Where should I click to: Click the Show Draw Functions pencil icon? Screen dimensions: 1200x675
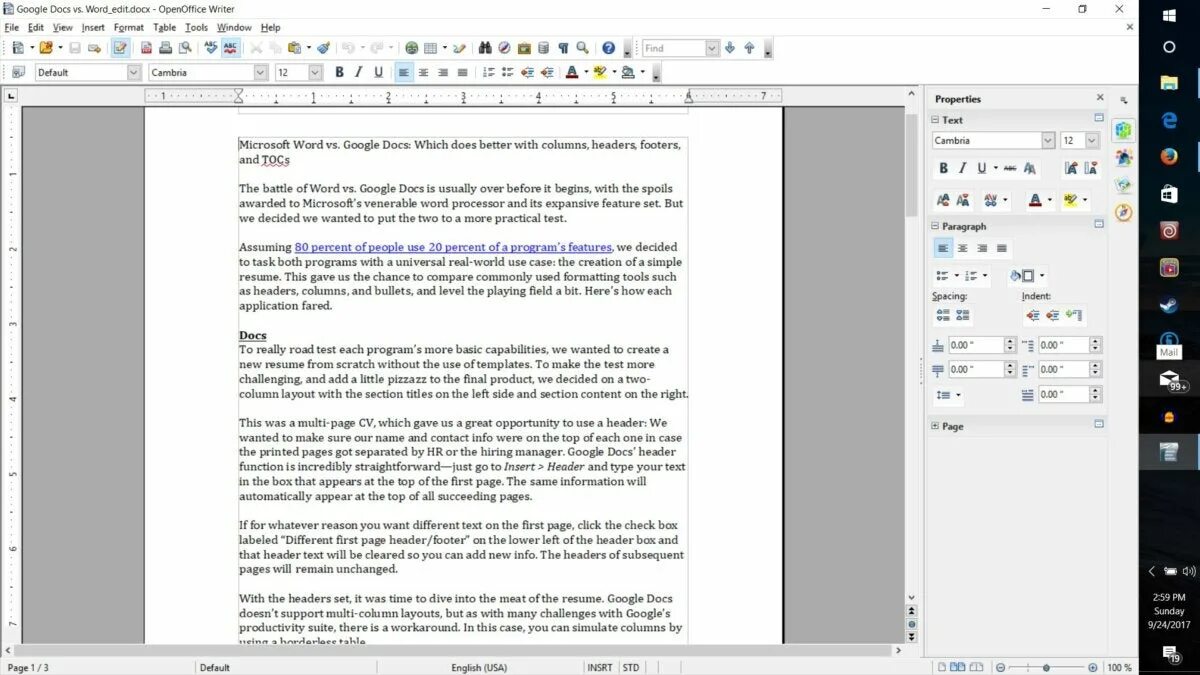coord(459,48)
